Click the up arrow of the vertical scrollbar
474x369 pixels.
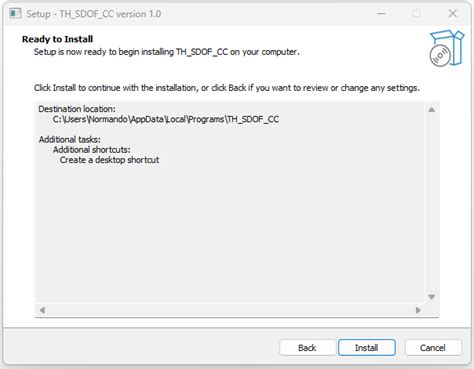[431, 110]
